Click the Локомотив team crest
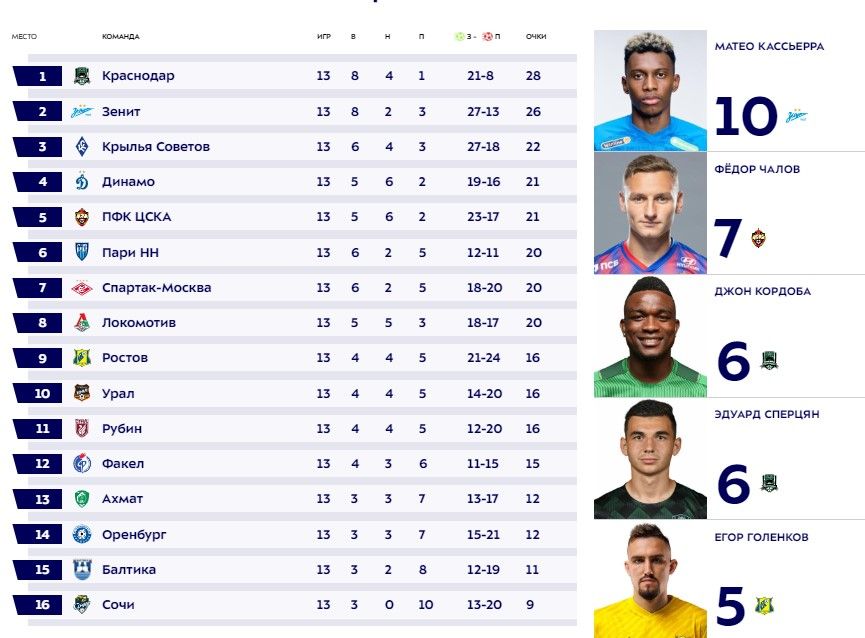Screen dimensions: 865x638 coord(82,323)
